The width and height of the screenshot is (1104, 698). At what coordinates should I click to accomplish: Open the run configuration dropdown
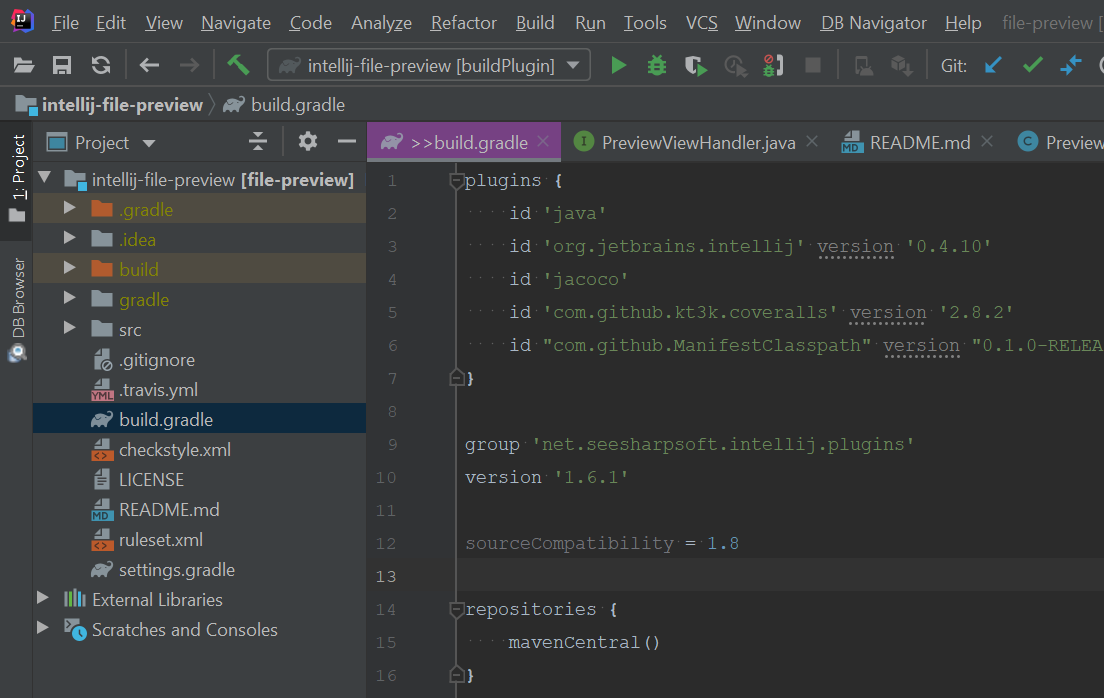[573, 66]
